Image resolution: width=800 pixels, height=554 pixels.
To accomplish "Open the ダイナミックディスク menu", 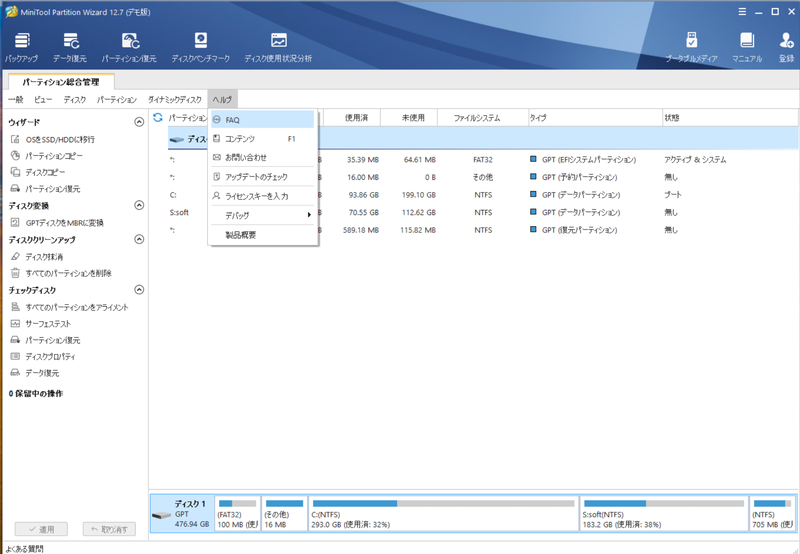I will point(175,99).
